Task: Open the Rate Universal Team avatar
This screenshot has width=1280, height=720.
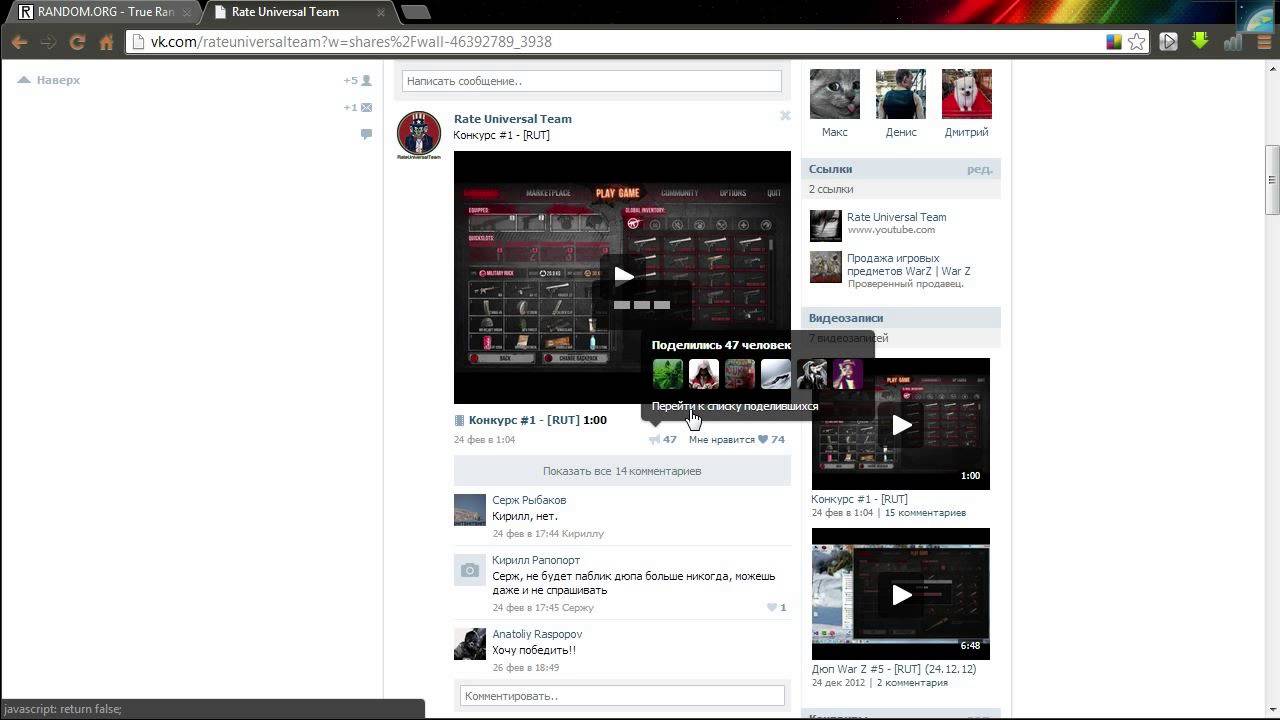Action: click(419, 135)
